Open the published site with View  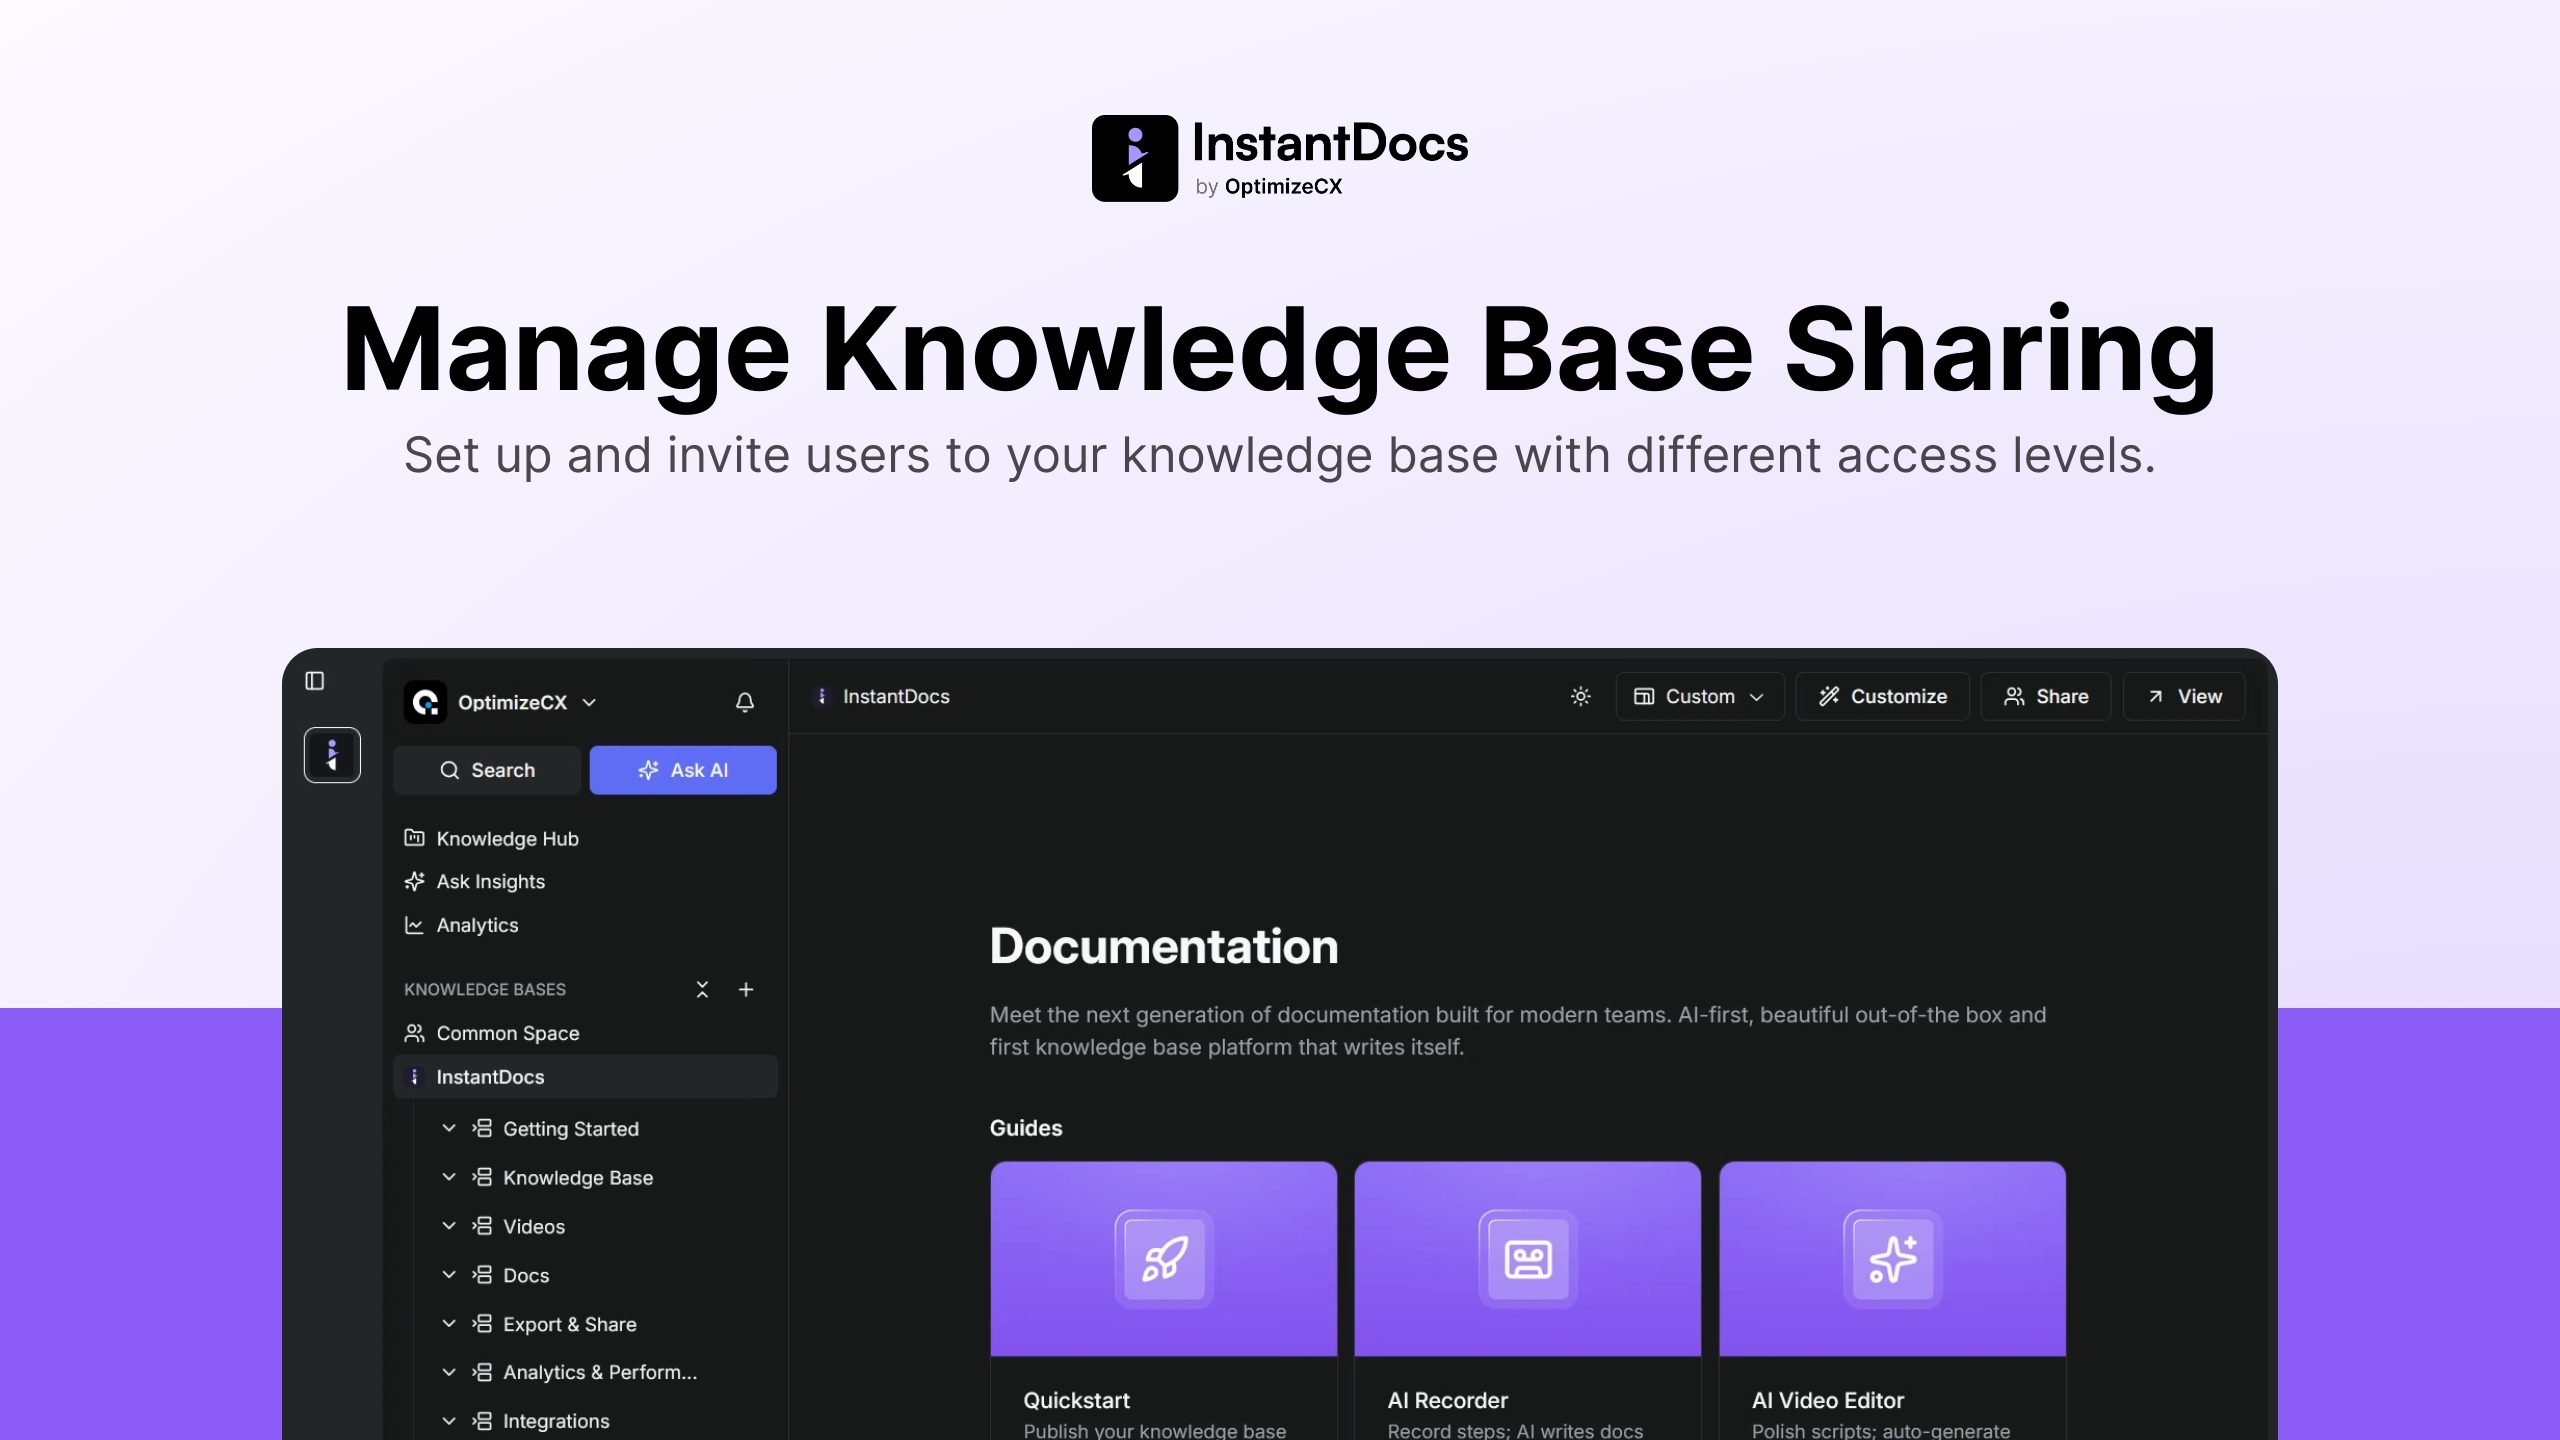(x=2185, y=696)
